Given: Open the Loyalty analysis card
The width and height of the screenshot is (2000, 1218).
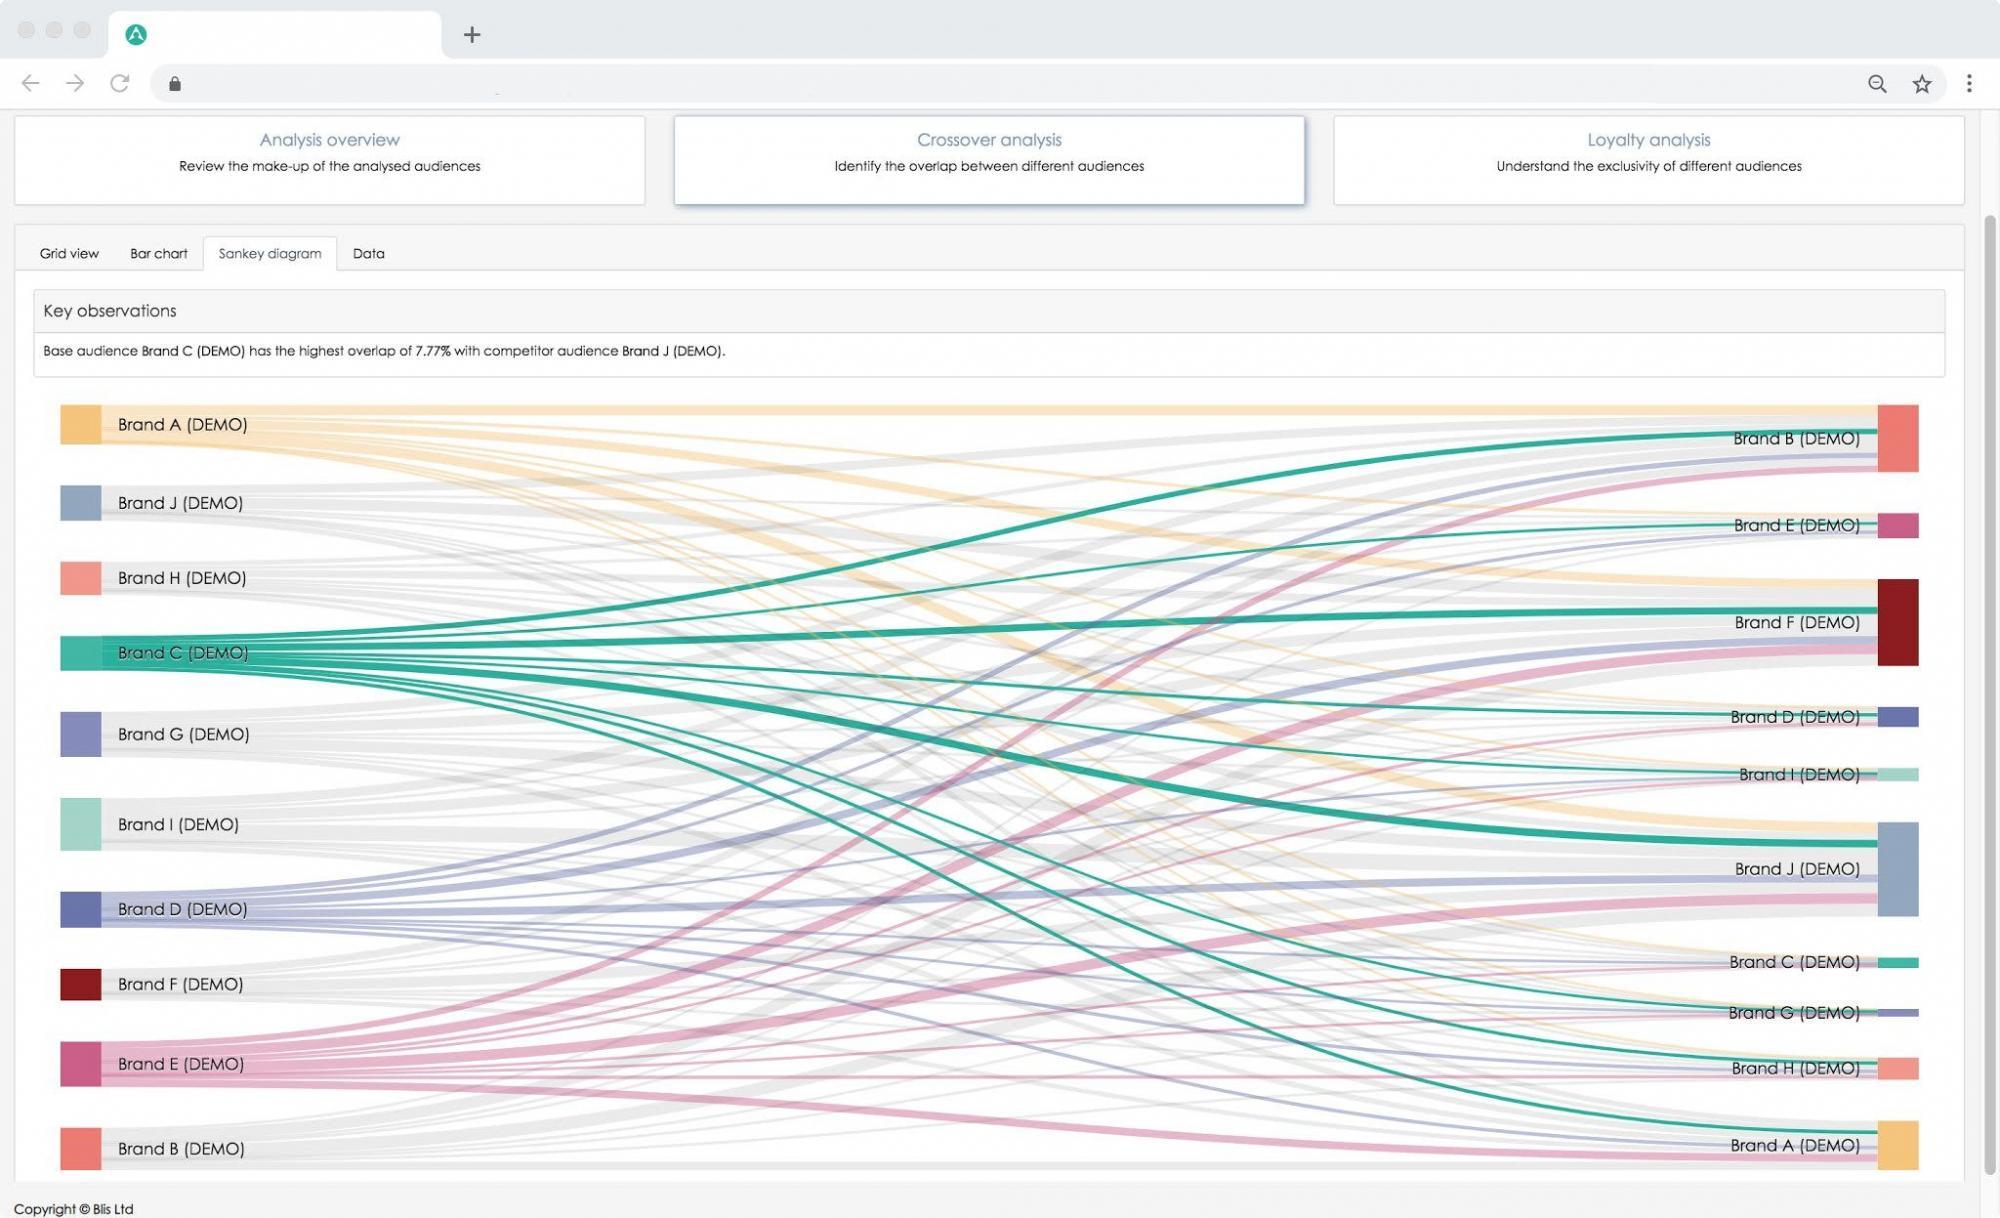Looking at the screenshot, I should (x=1648, y=160).
